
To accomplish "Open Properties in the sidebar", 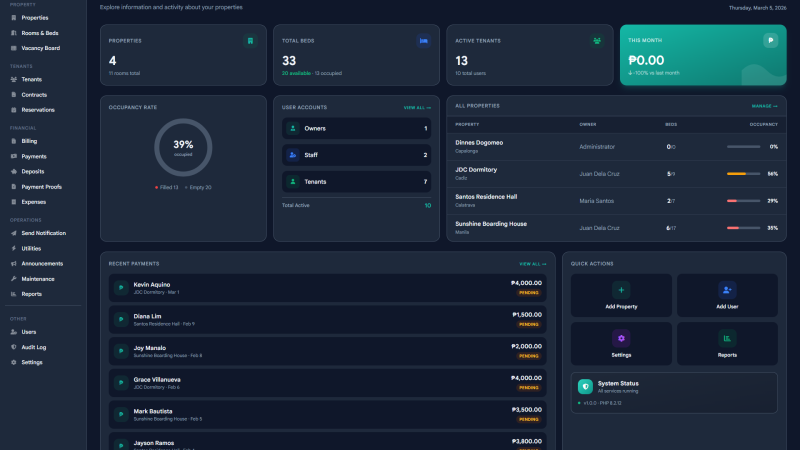I will coord(35,18).
